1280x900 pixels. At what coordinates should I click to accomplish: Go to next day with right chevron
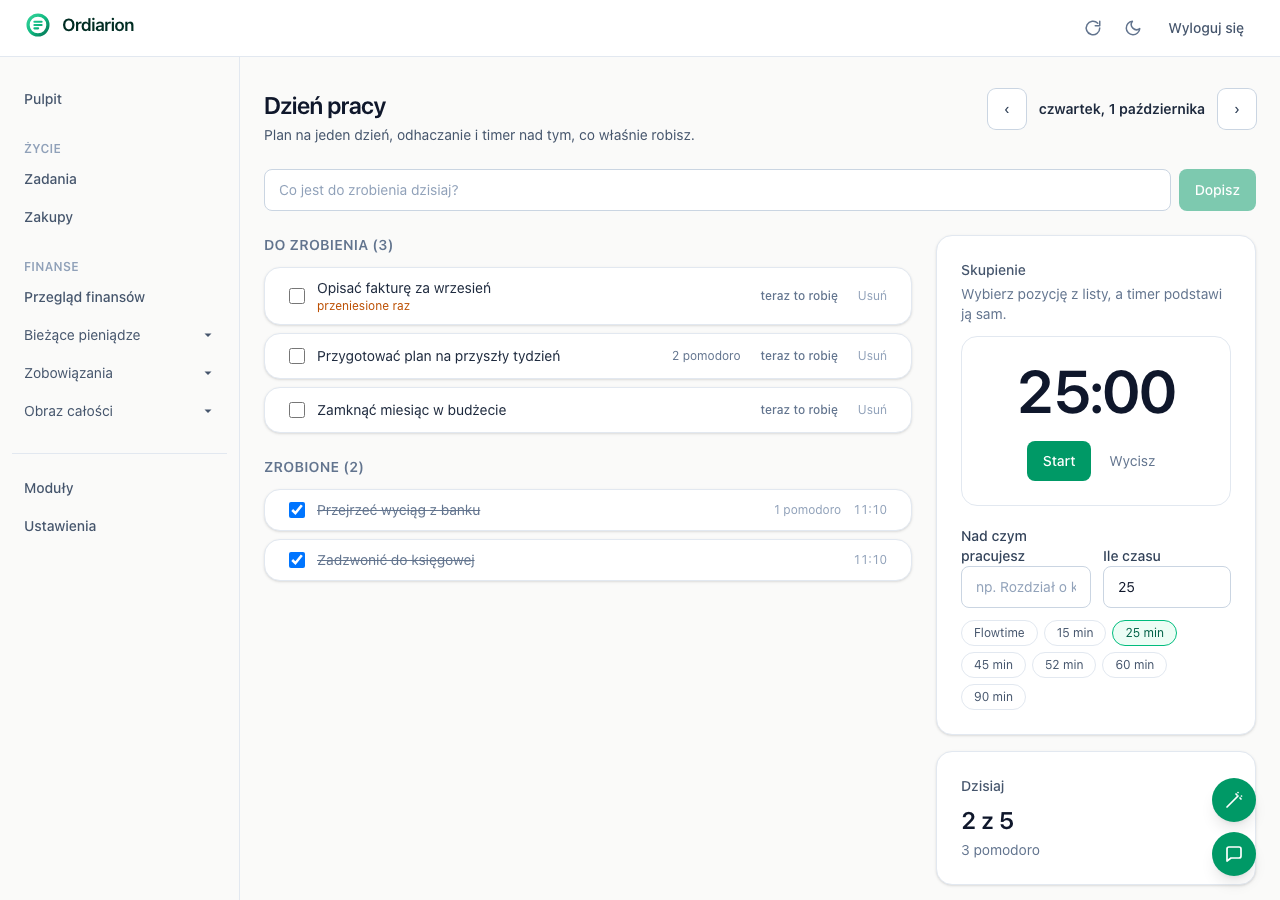(x=1237, y=109)
